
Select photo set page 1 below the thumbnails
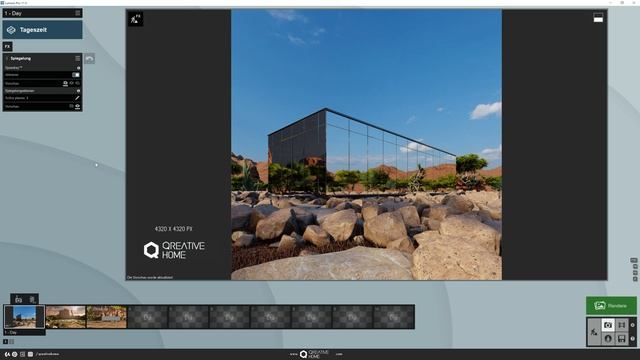[5, 342]
